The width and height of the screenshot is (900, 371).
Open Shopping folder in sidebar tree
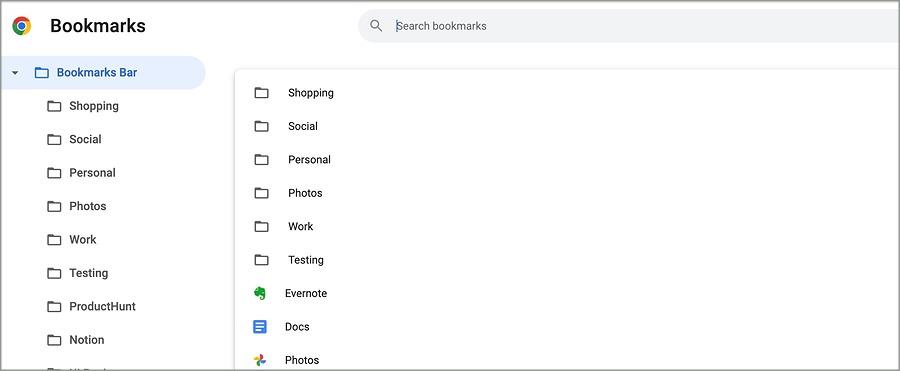pos(94,106)
